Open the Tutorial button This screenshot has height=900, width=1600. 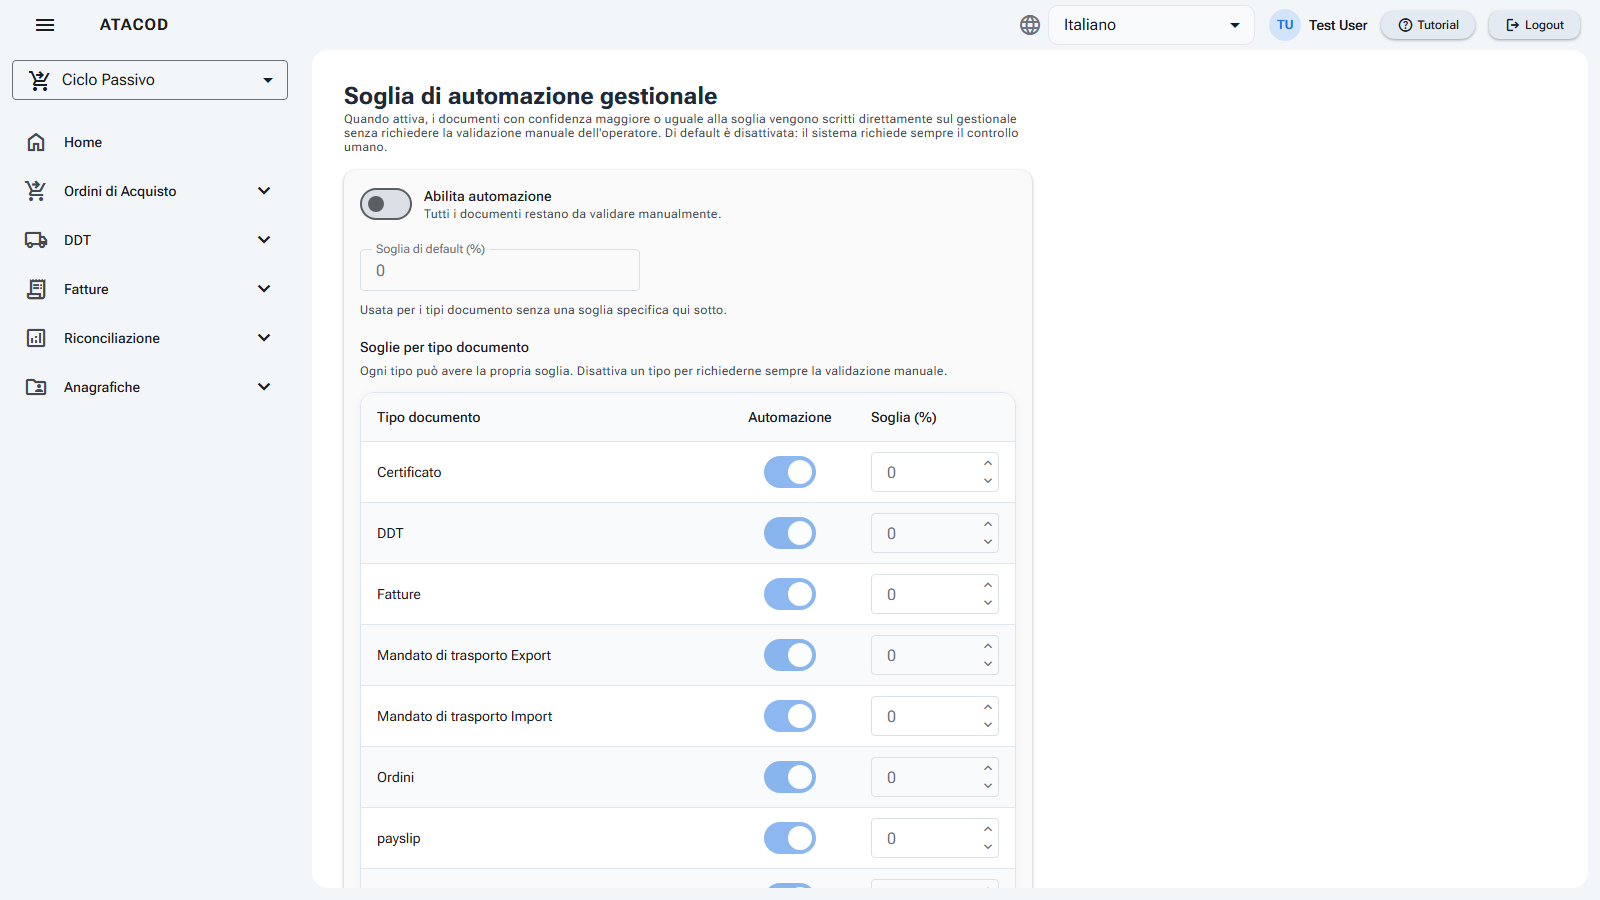tap(1428, 25)
